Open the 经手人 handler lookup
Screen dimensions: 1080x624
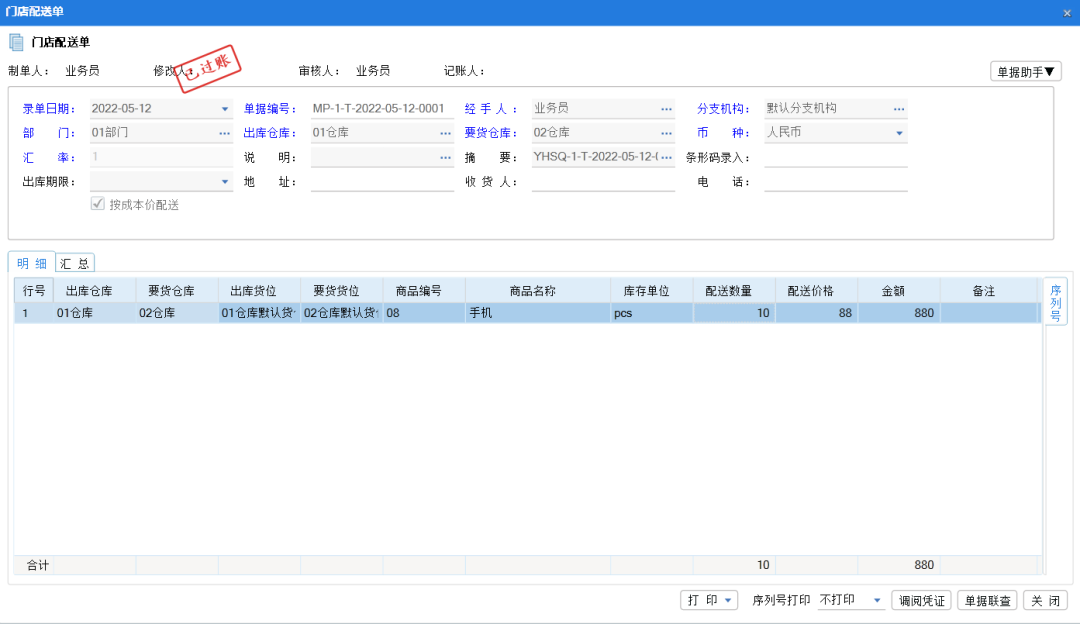coord(666,107)
